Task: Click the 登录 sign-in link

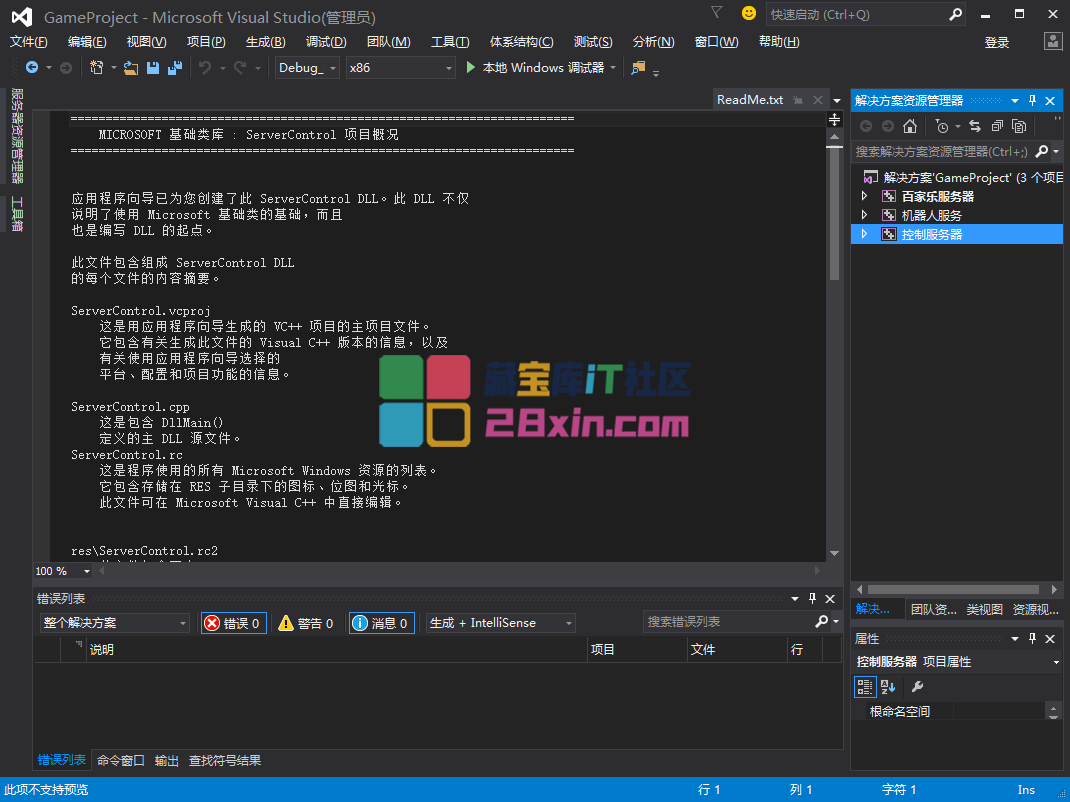Action: (997, 42)
